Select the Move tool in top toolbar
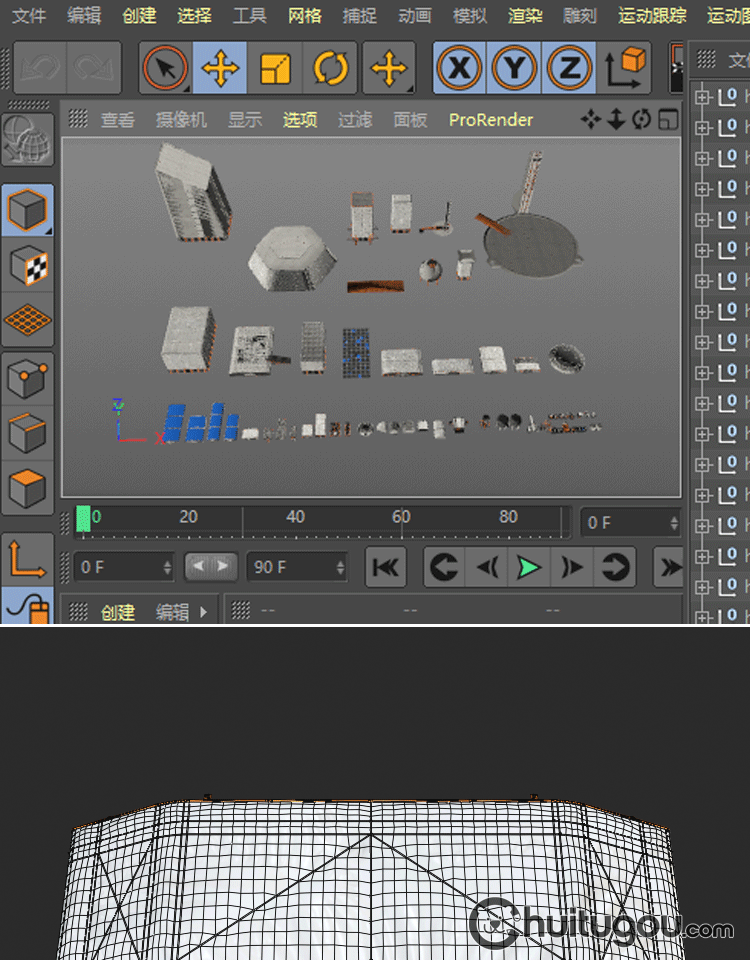750x960 pixels. tap(220, 69)
